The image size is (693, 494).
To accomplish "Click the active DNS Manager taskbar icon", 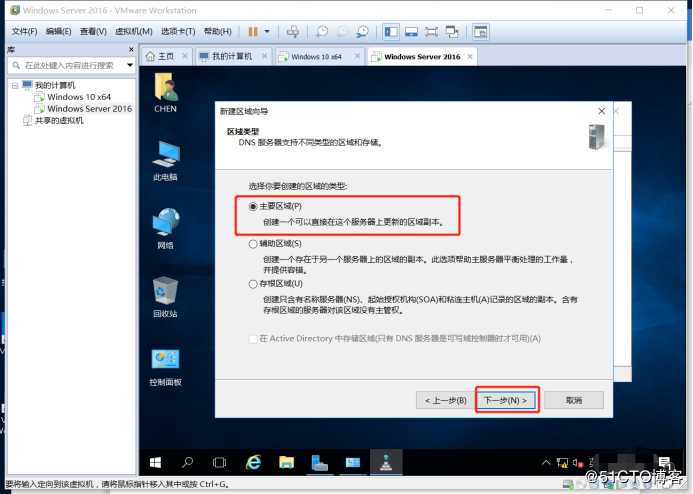I will [386, 463].
